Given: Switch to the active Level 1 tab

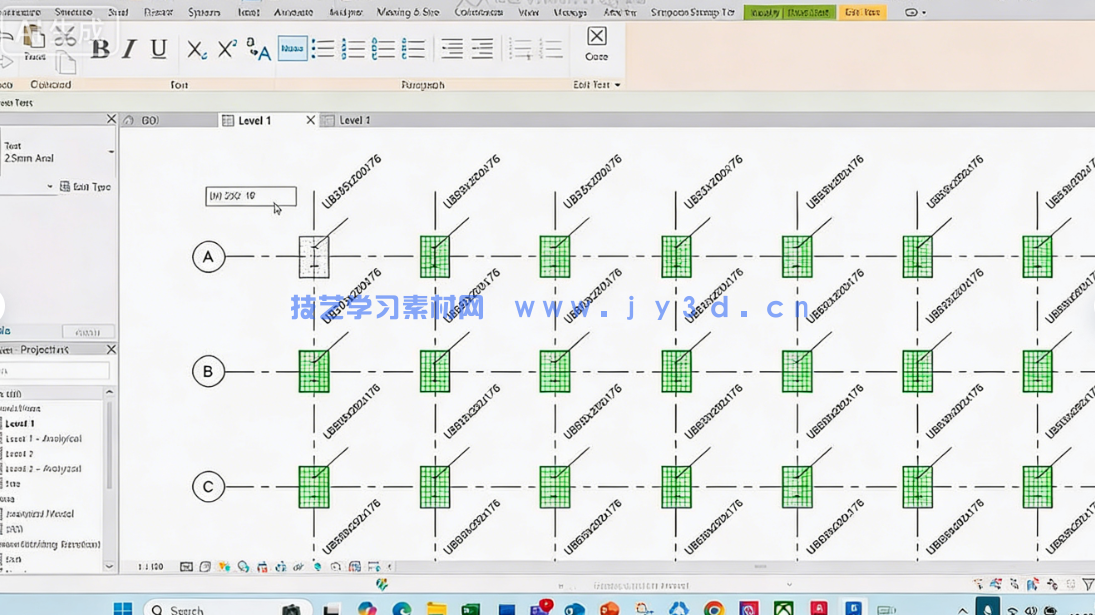Looking at the screenshot, I should point(254,120).
